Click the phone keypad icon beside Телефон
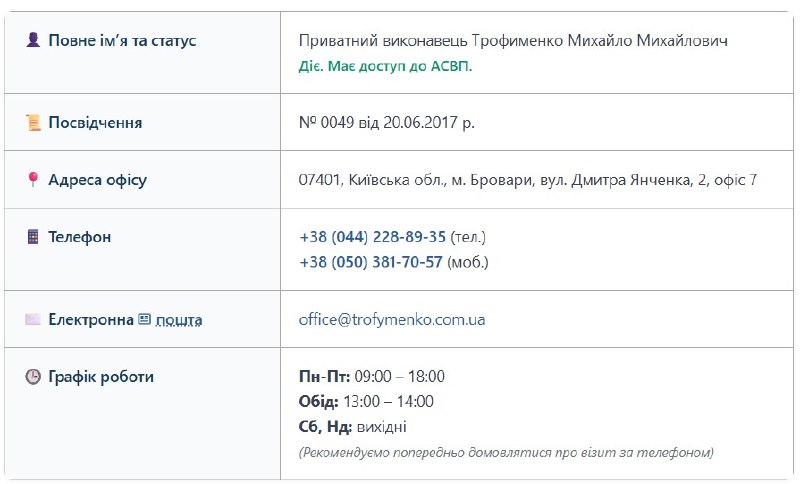Viewport: 800px width, 484px height. coord(33,237)
